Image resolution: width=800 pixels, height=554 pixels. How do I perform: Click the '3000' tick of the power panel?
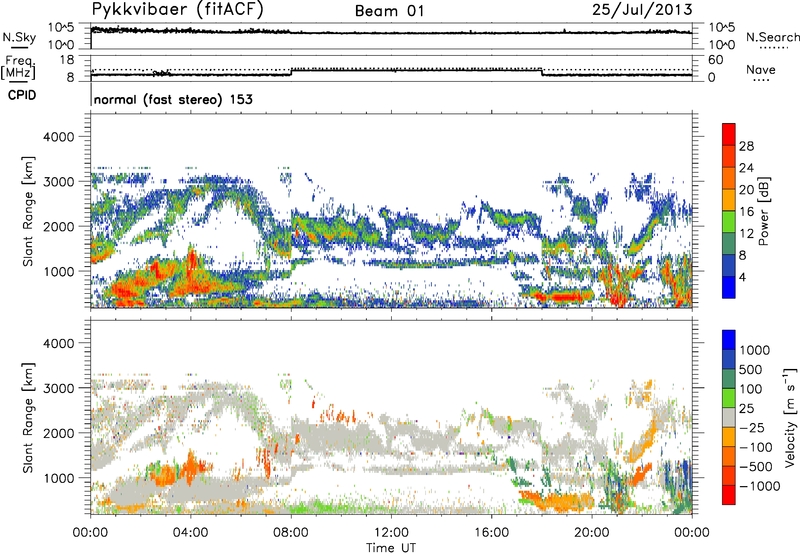point(58,182)
